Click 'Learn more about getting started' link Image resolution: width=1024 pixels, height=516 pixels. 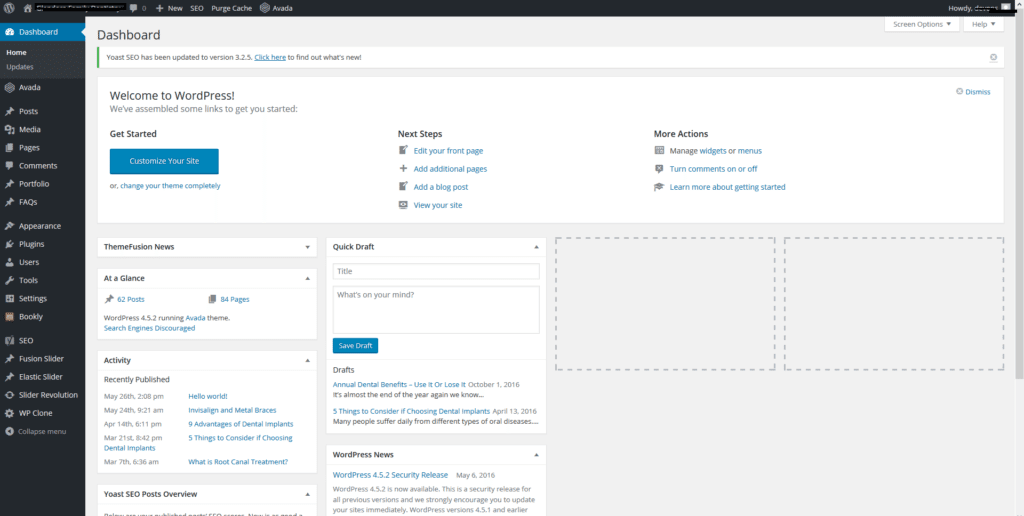pyautogui.click(x=728, y=187)
